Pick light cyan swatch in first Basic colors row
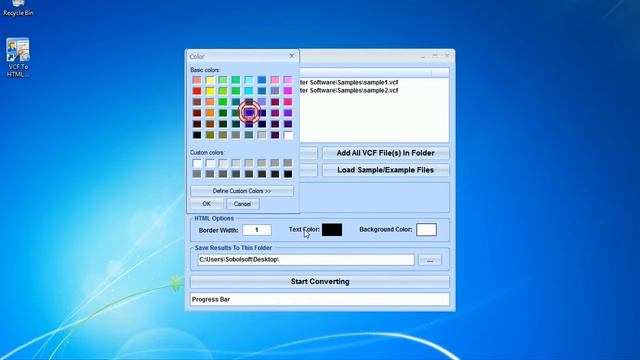640x360 pixels. (249, 80)
